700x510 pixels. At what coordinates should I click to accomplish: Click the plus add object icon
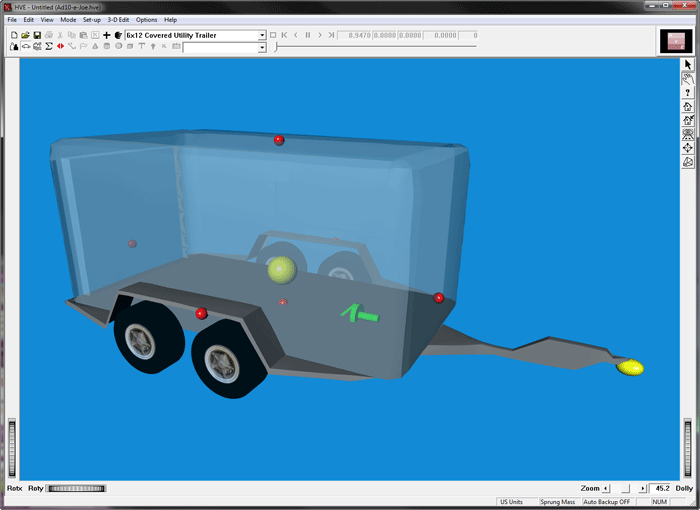(x=106, y=35)
